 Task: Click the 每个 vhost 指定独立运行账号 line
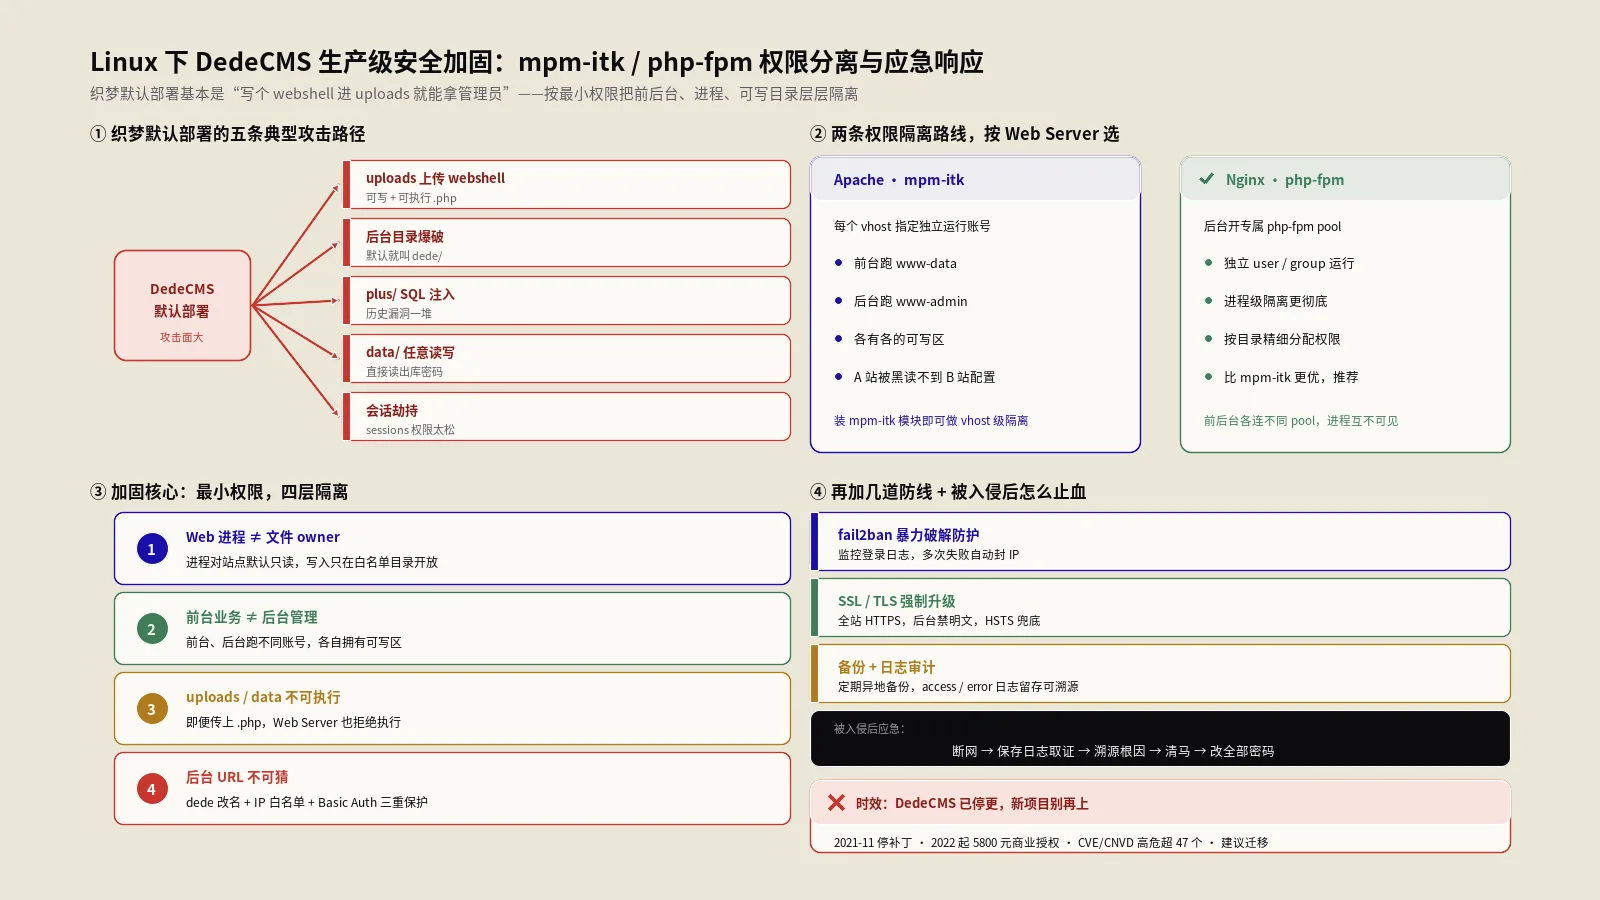coord(912,226)
